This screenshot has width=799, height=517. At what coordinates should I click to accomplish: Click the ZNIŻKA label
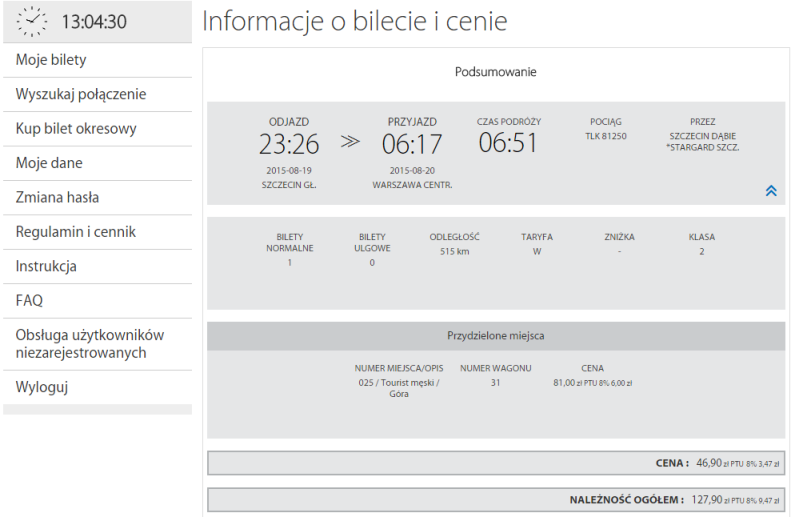pos(619,237)
